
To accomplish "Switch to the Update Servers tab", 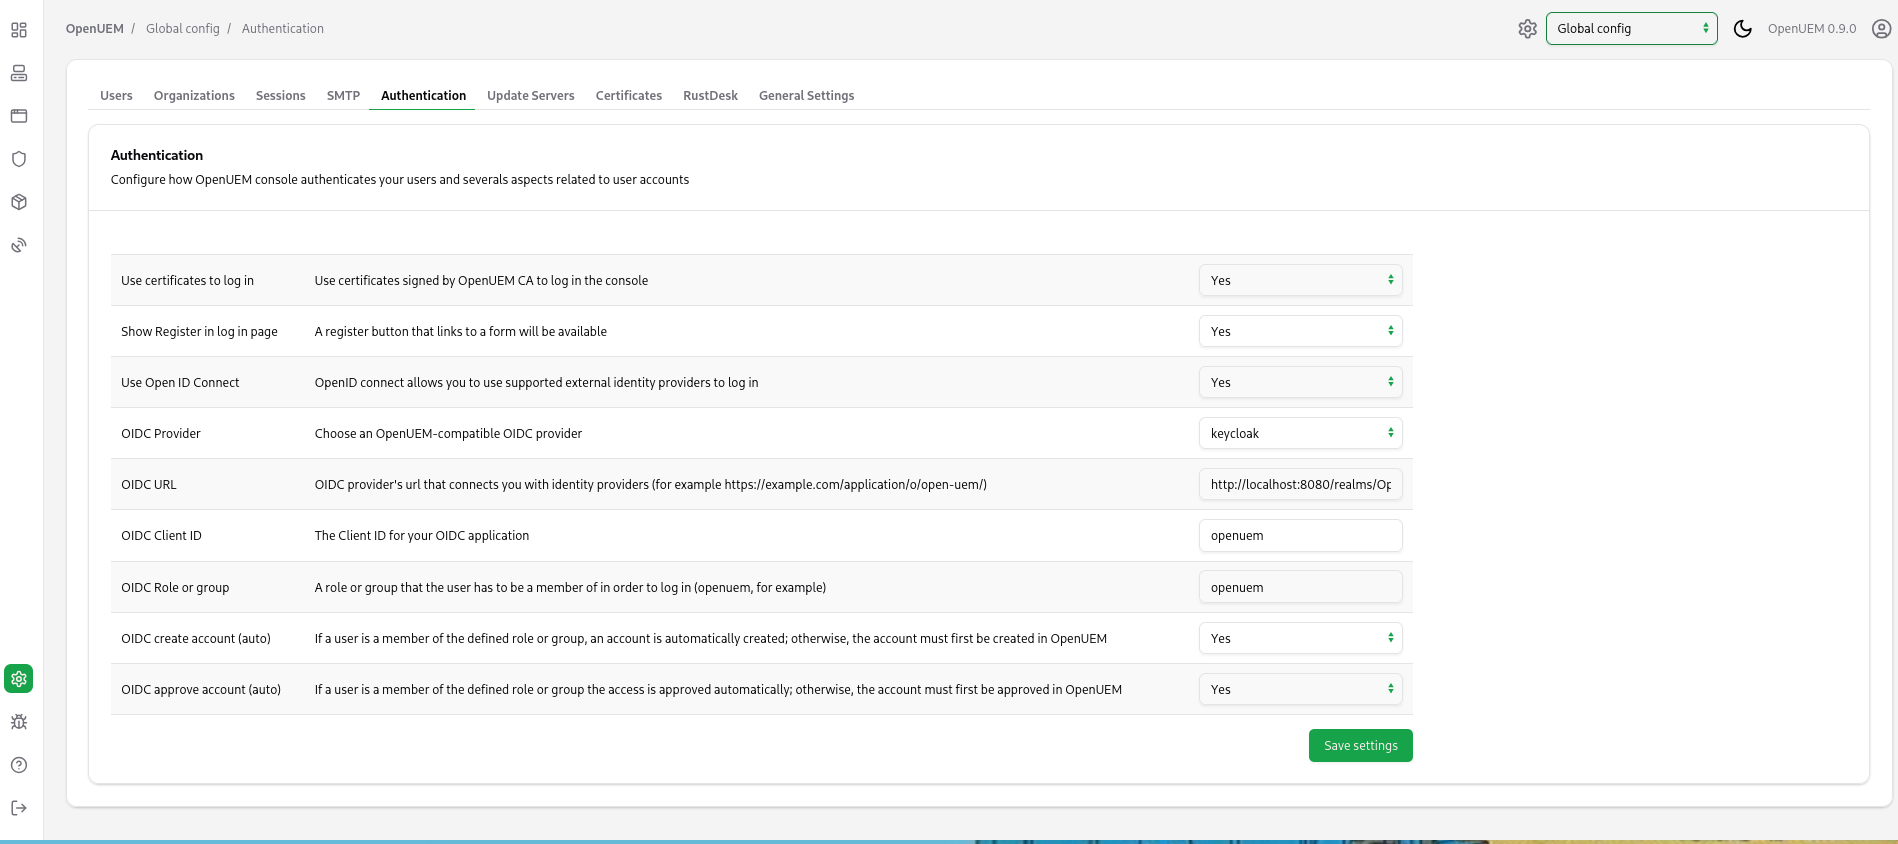I will click(531, 96).
